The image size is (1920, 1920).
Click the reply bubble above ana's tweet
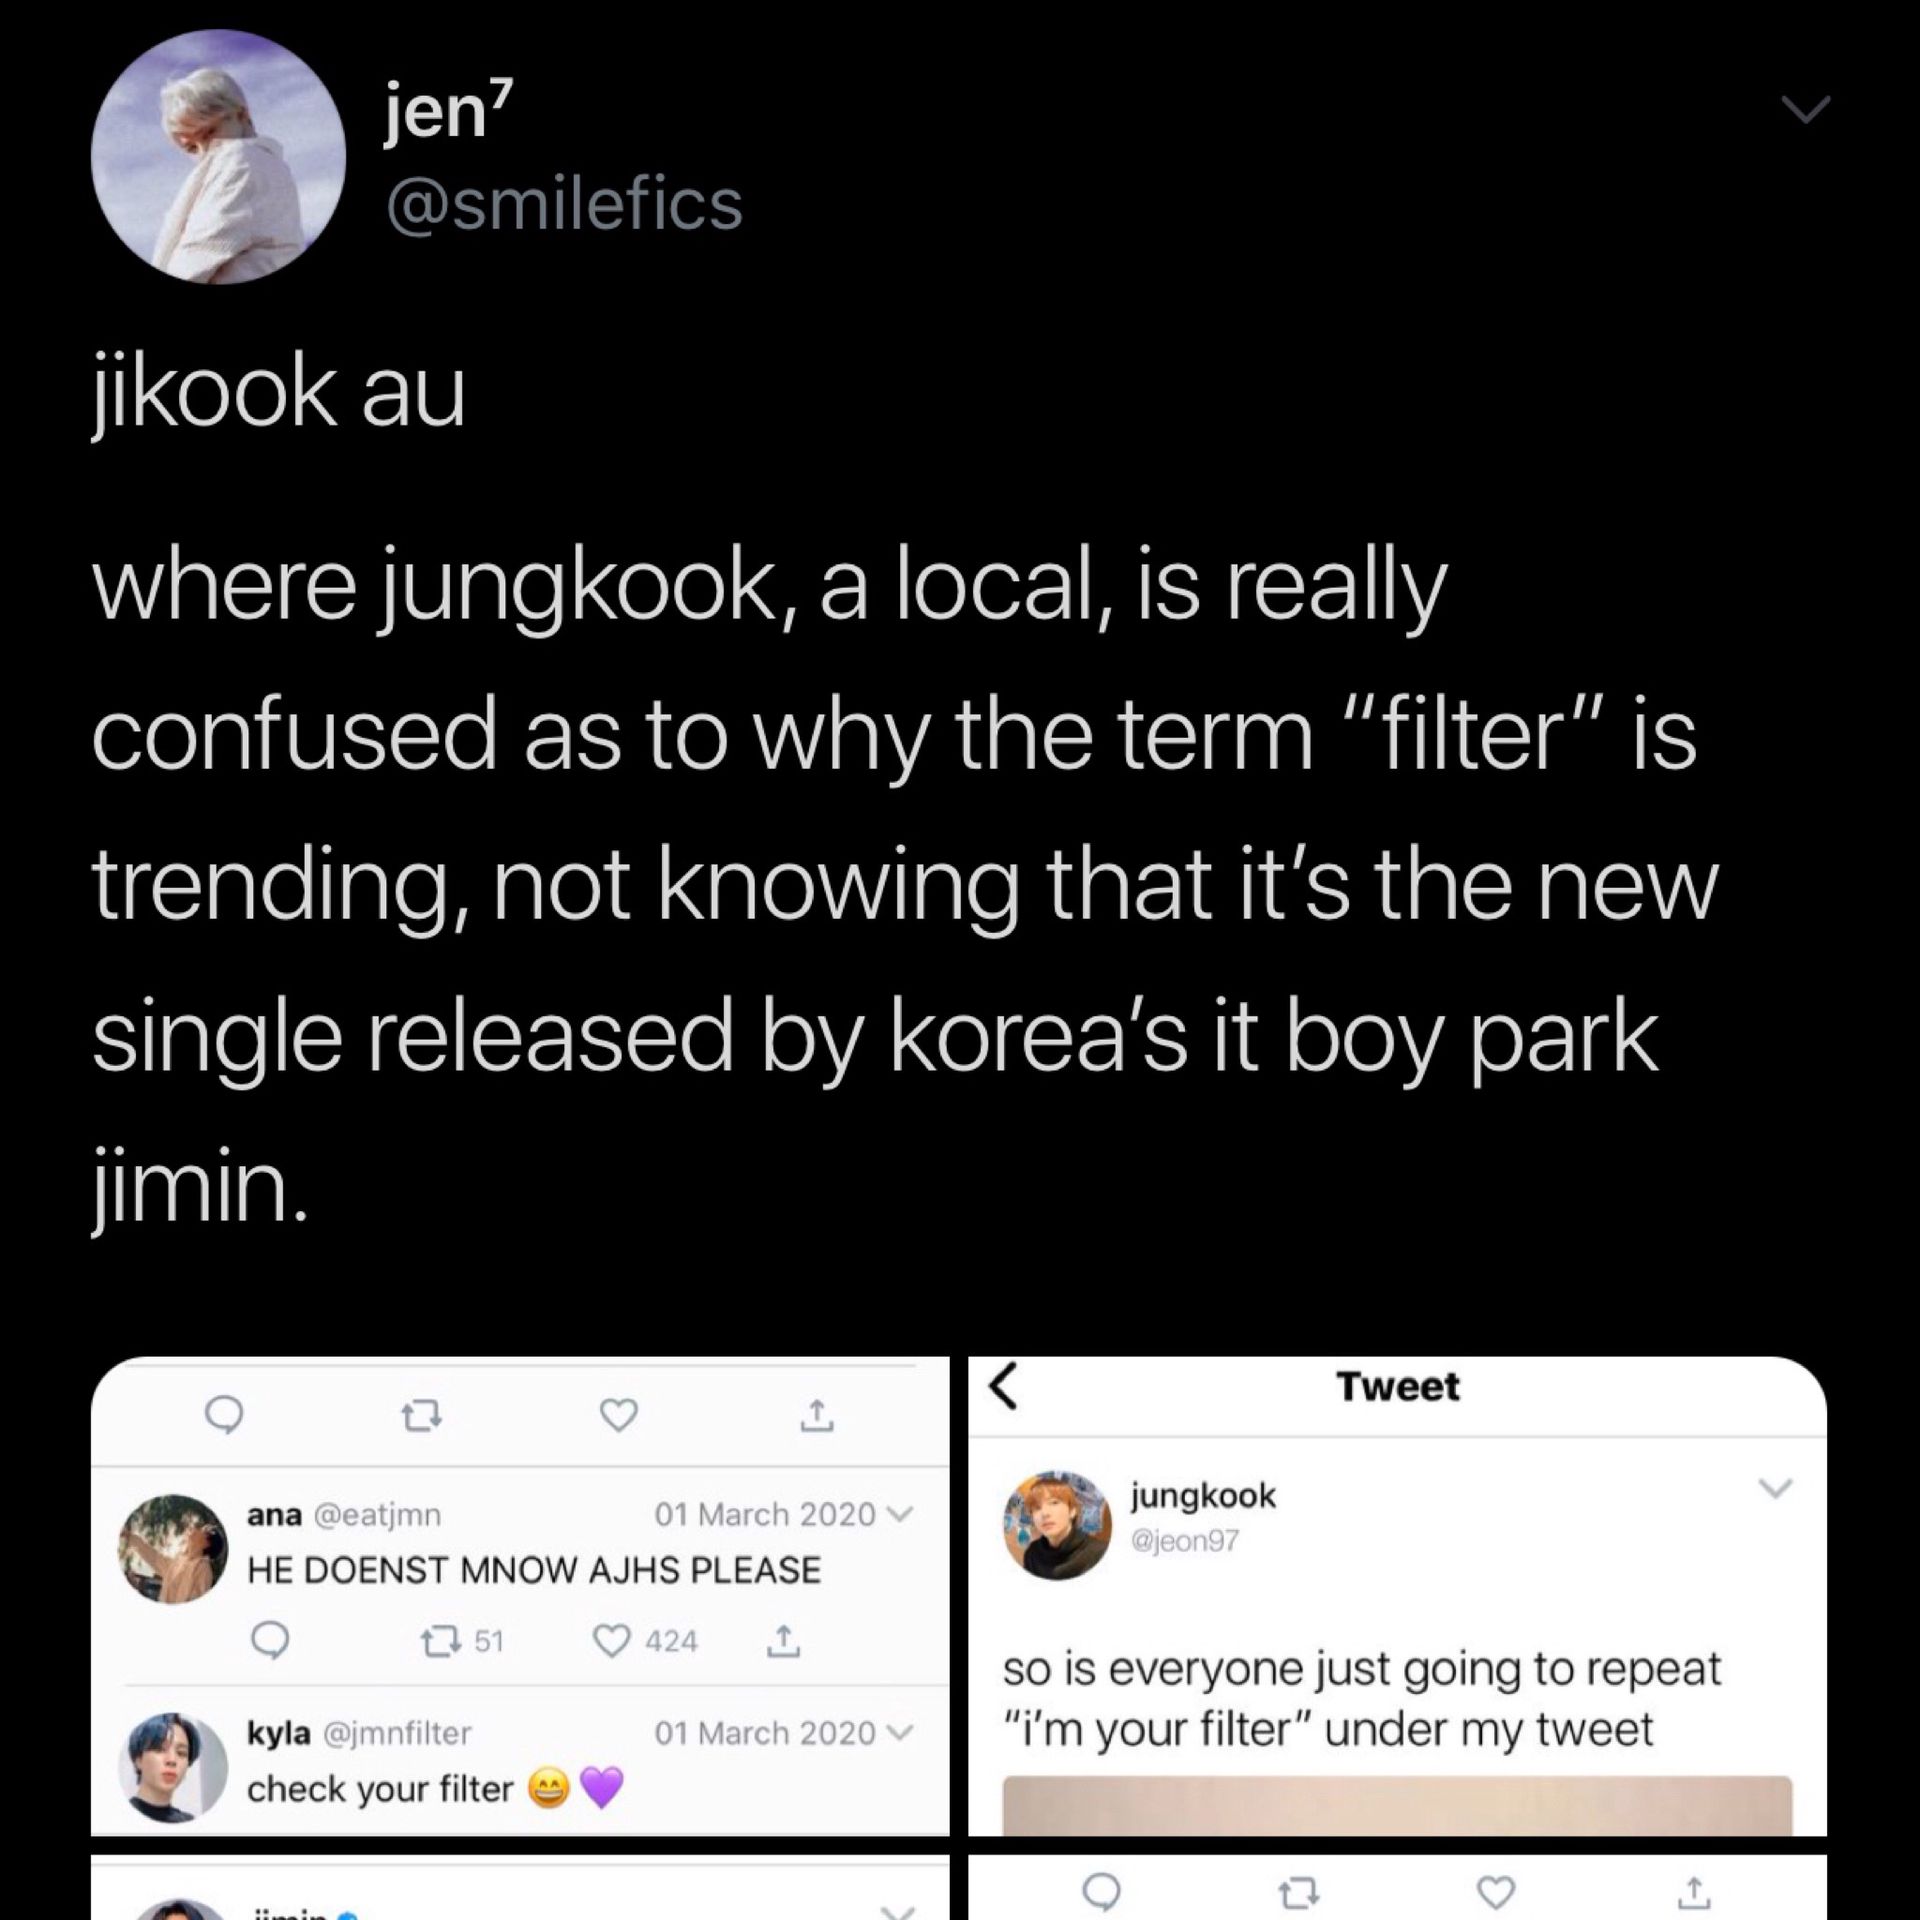[x=224, y=1415]
